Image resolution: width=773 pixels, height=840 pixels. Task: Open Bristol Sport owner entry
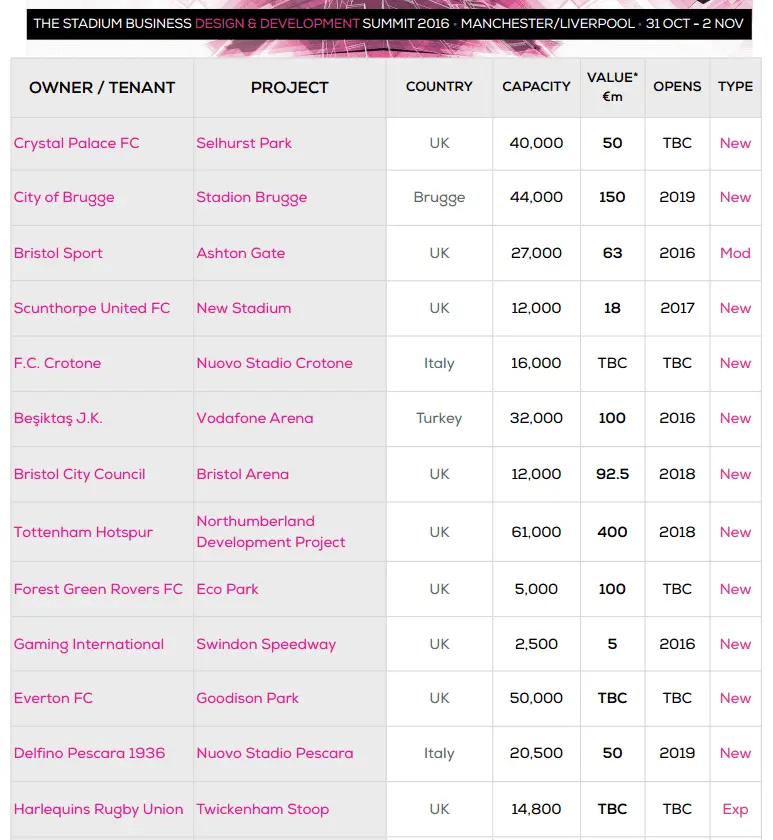pyautogui.click(x=58, y=253)
